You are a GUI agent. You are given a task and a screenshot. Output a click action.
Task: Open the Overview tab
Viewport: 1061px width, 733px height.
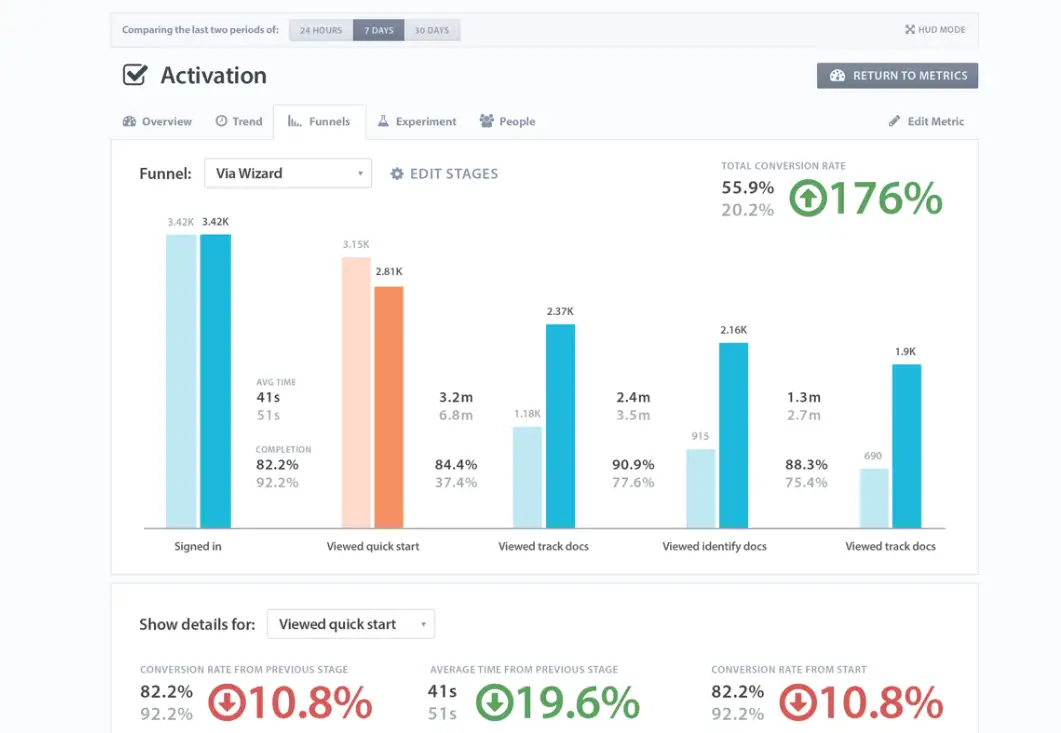(157, 122)
